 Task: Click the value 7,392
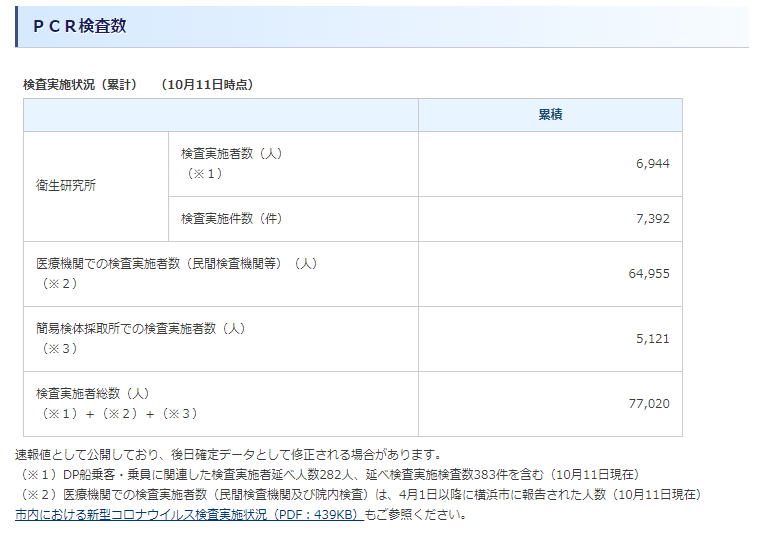(x=653, y=219)
